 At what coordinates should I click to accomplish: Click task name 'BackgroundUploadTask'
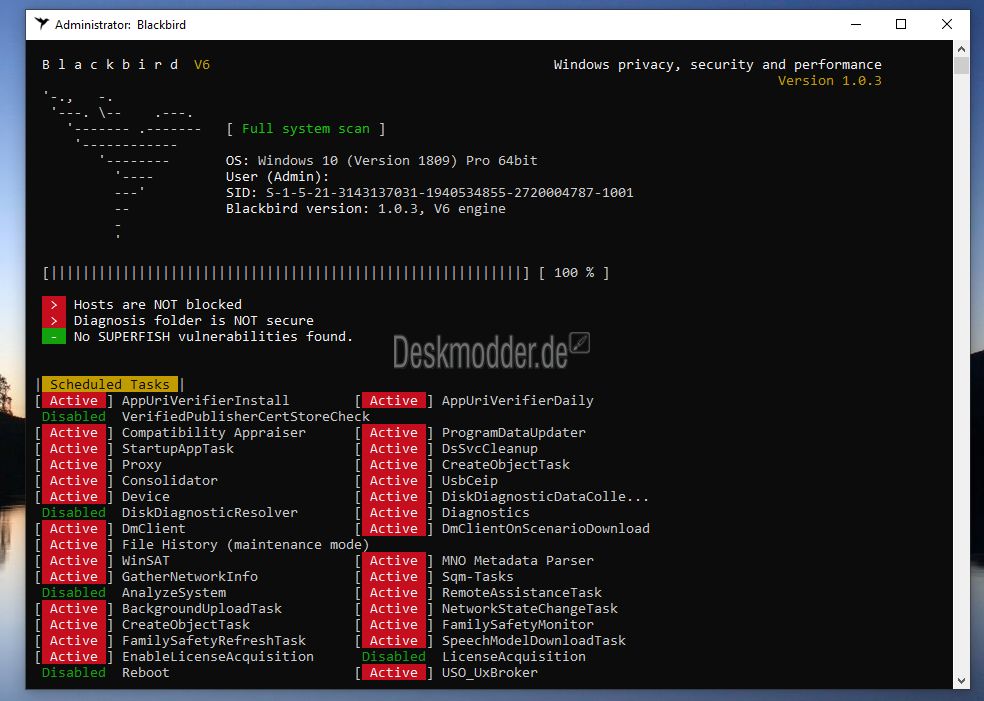pyautogui.click(x=201, y=609)
